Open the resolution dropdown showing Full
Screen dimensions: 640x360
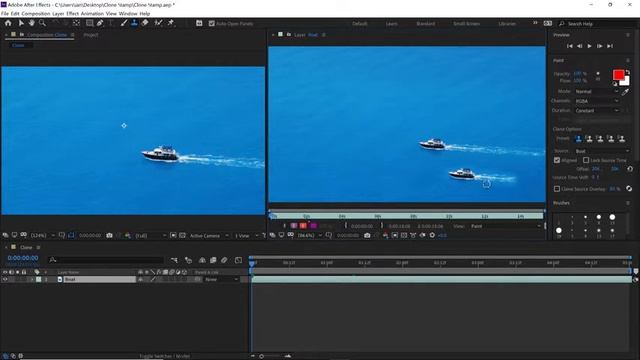click(x=150, y=236)
